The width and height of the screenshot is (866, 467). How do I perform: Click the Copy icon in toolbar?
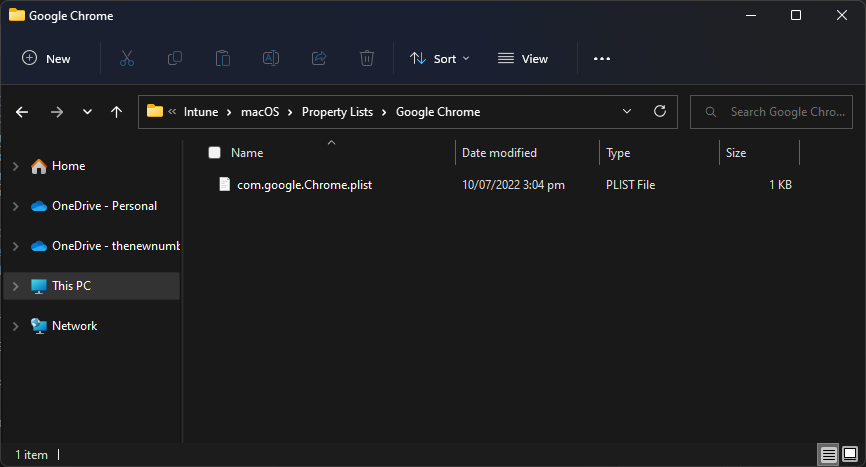pos(175,58)
